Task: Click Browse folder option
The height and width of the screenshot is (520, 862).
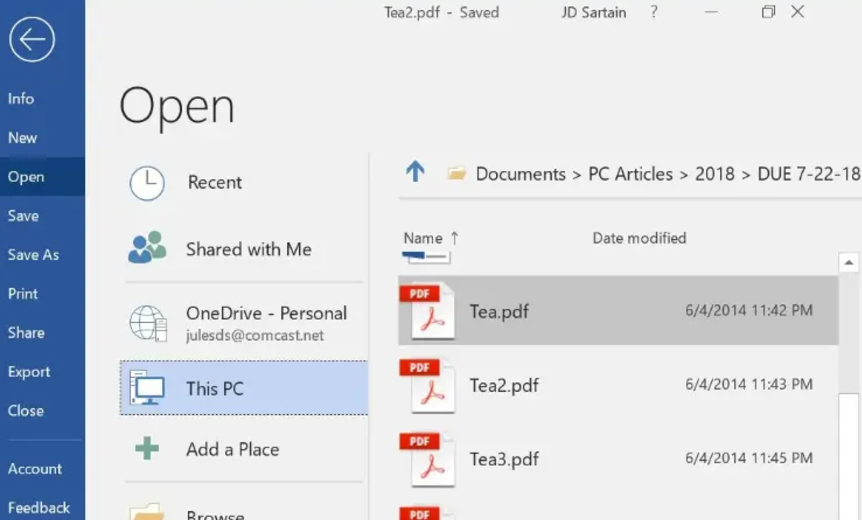Action: 215,515
